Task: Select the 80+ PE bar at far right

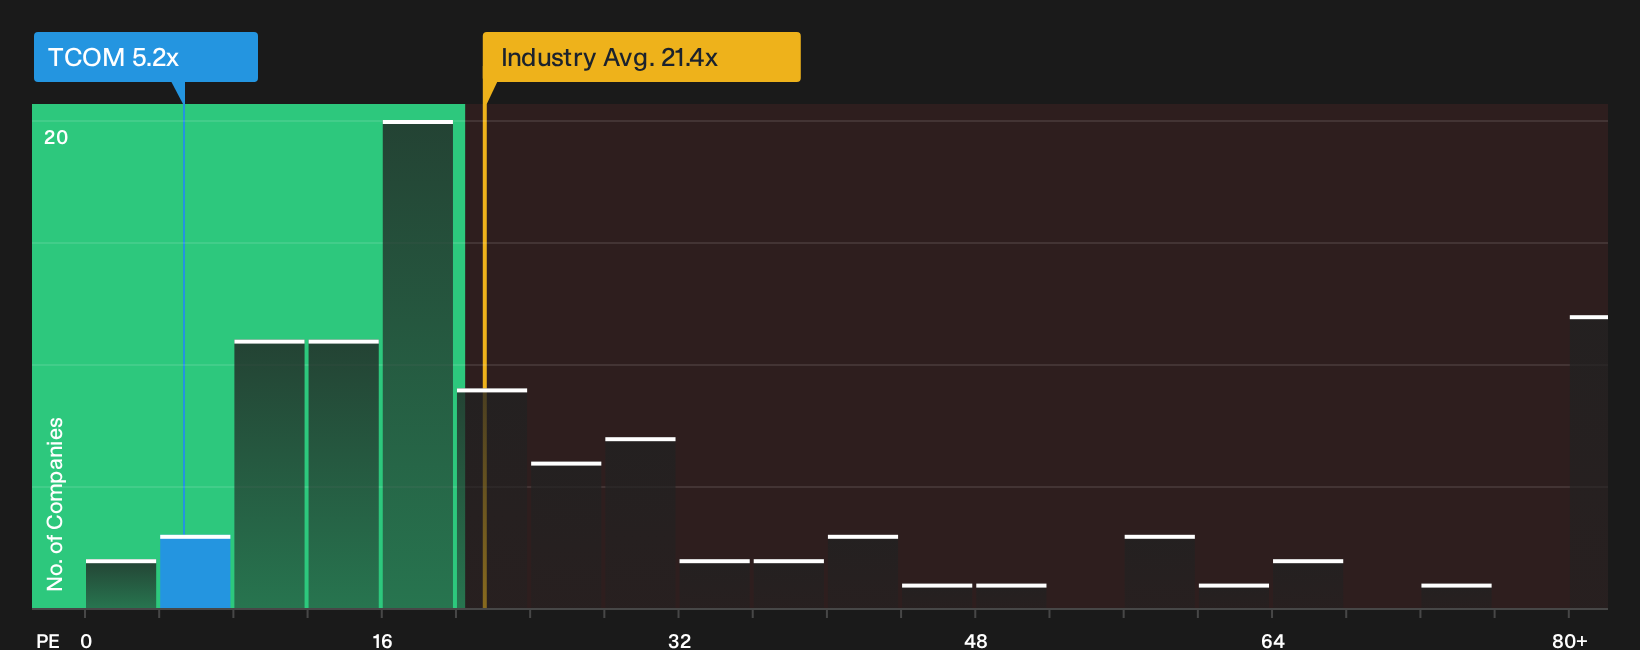Action: point(1589,462)
